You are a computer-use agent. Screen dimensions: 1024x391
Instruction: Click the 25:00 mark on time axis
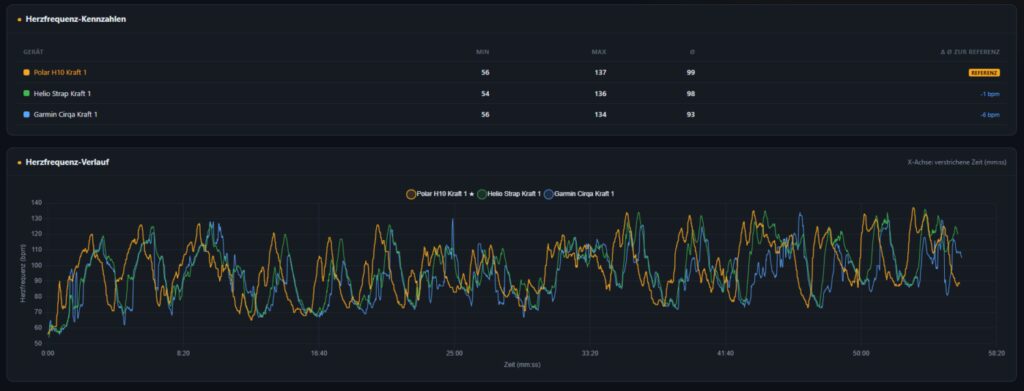(x=455, y=353)
